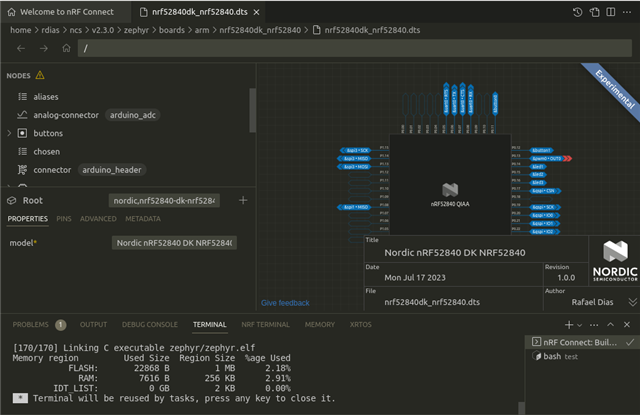Screen dimensions: 640x415
Task: Open the timeline history icon in the editor title bar
Action: pos(577,12)
